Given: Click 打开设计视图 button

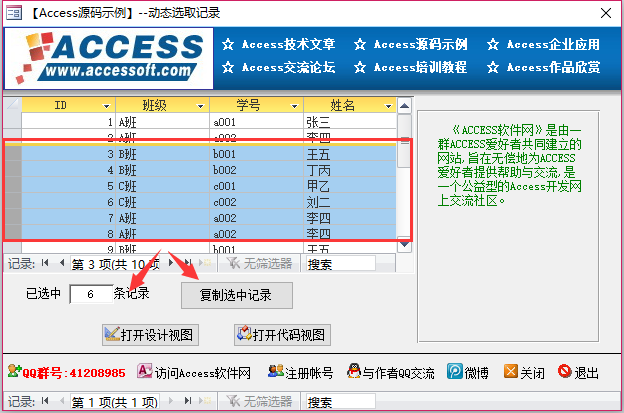Looking at the screenshot, I should pyautogui.click(x=150, y=335).
